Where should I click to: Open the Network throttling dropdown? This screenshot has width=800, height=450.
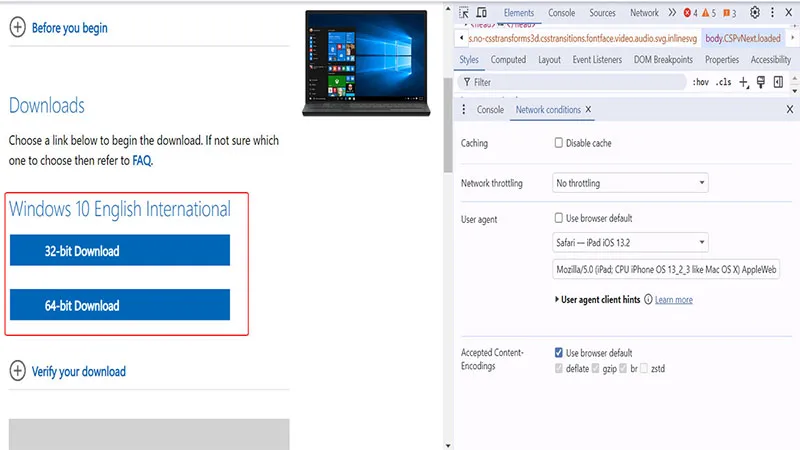(x=630, y=183)
